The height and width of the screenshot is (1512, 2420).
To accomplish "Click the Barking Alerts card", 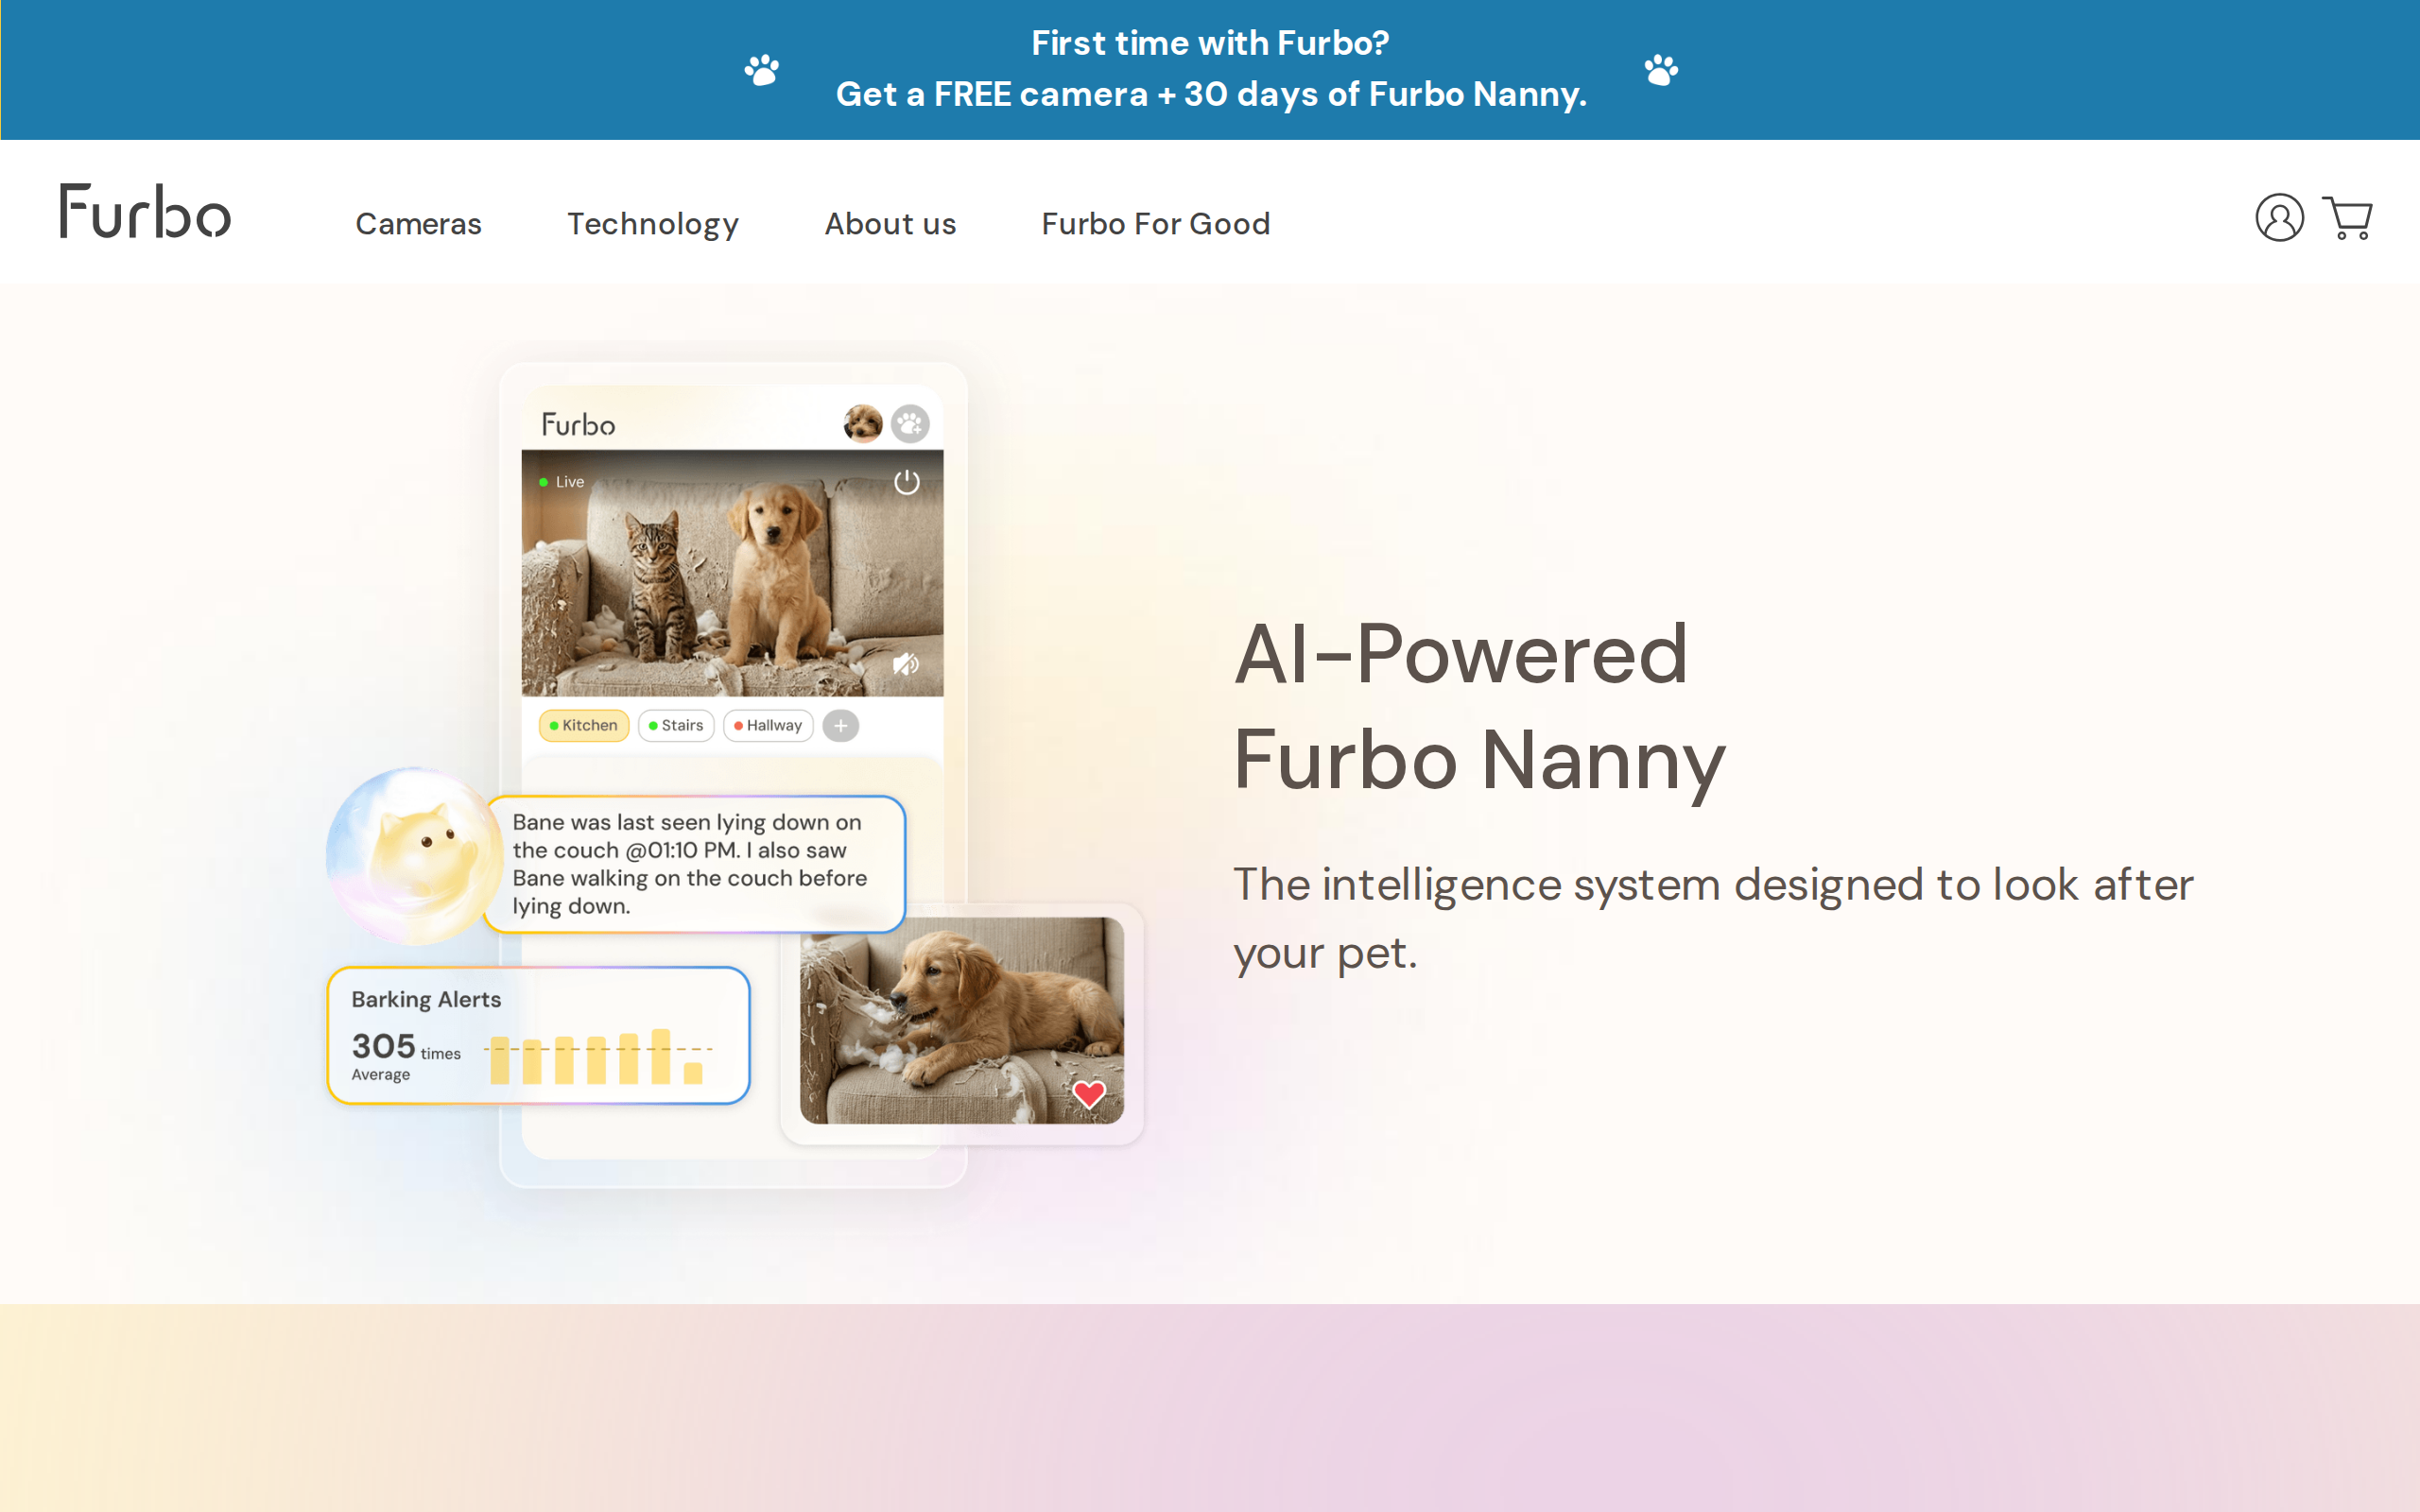I will point(539,1036).
